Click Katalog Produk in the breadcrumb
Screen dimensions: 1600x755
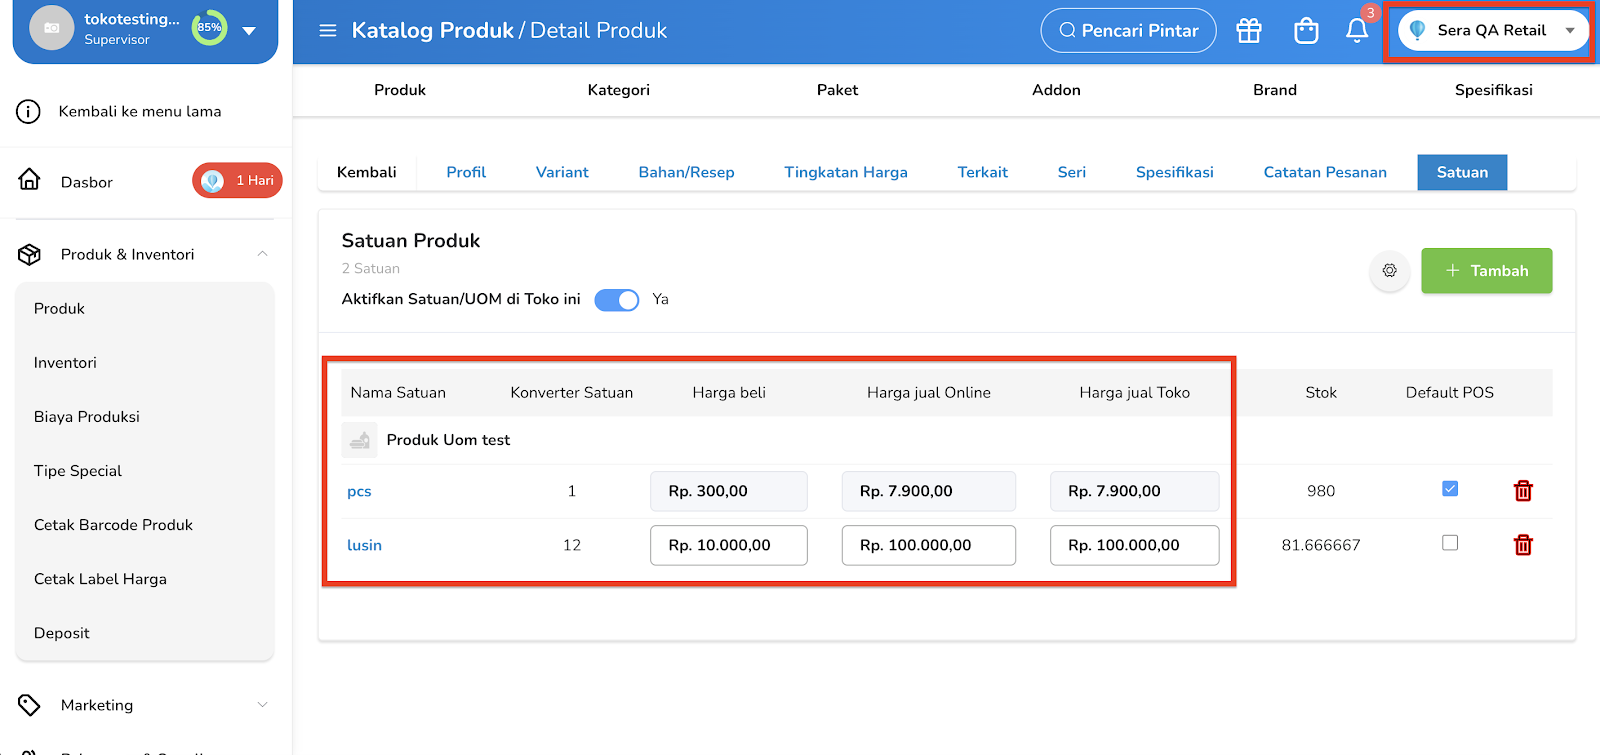432,31
